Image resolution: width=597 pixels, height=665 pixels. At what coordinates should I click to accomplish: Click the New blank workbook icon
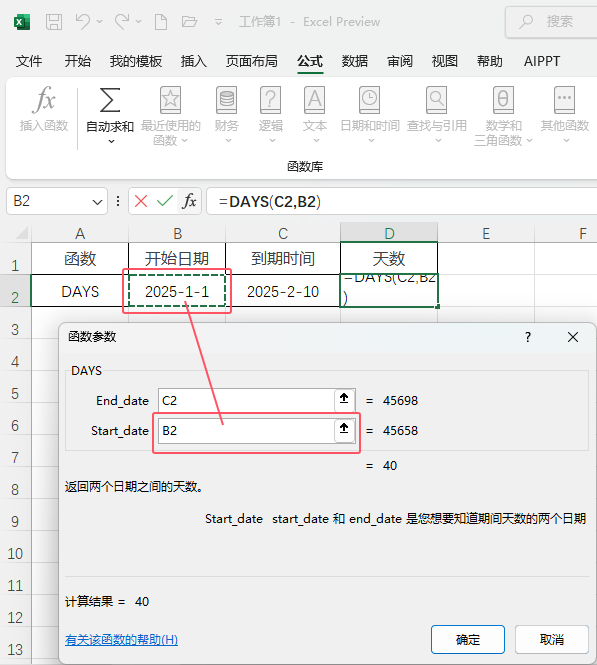pos(161,22)
